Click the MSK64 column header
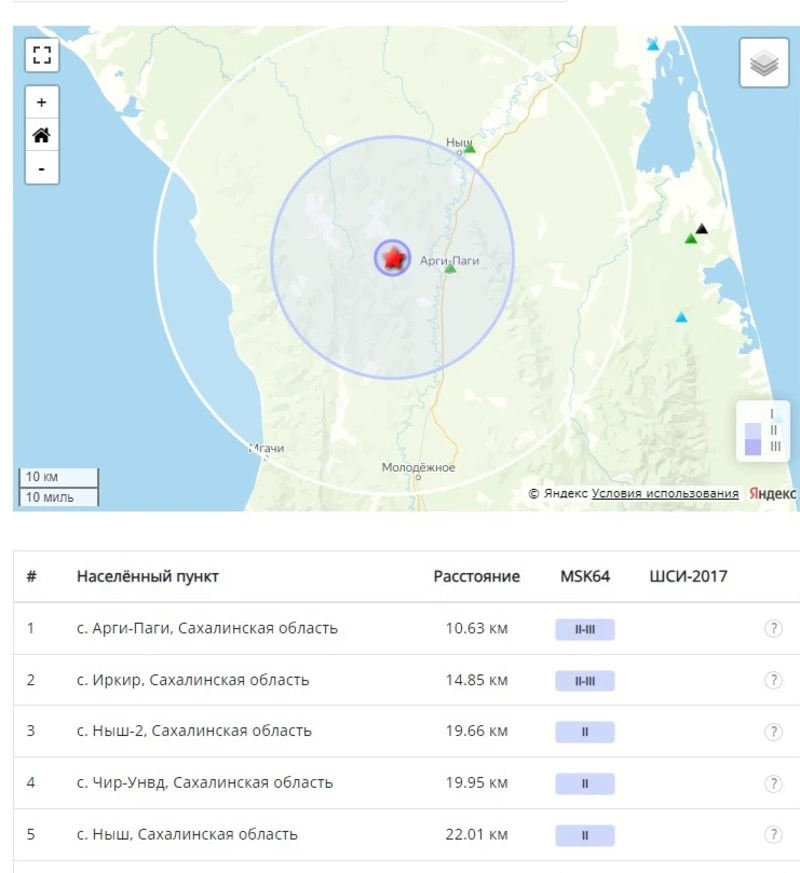The image size is (800, 873). (585, 577)
